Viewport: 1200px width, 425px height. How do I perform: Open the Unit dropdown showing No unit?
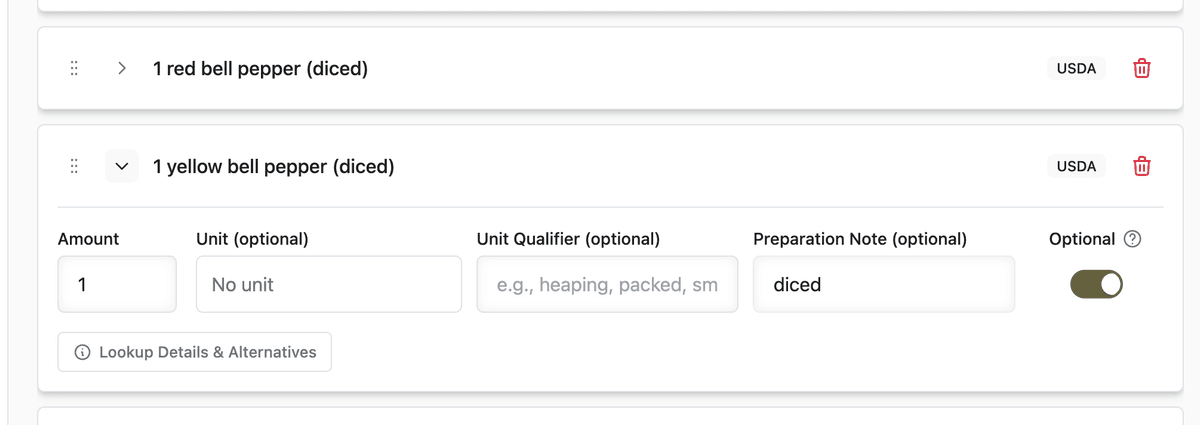329,284
